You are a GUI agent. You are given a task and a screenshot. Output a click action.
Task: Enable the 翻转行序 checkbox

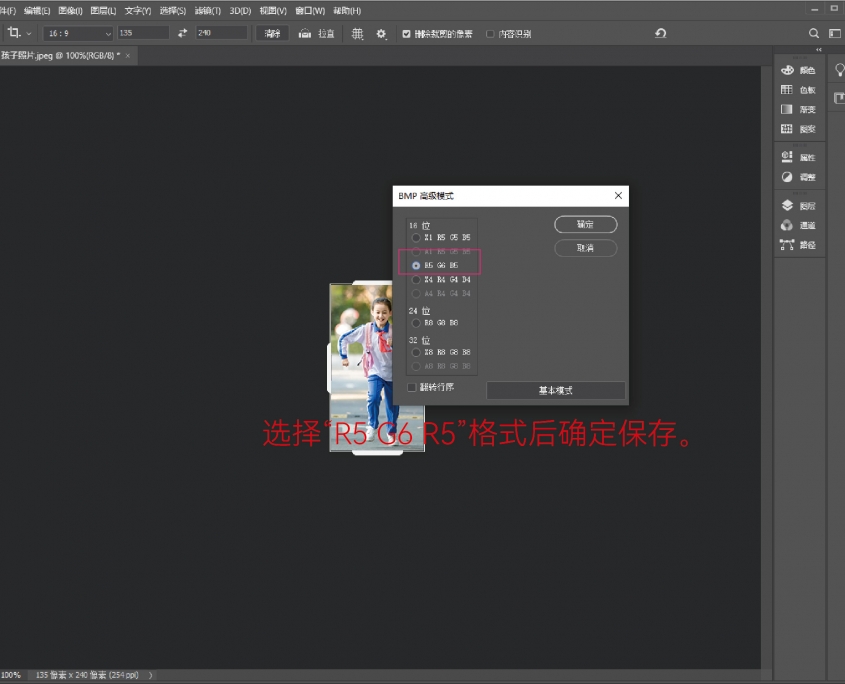pyautogui.click(x=412, y=387)
